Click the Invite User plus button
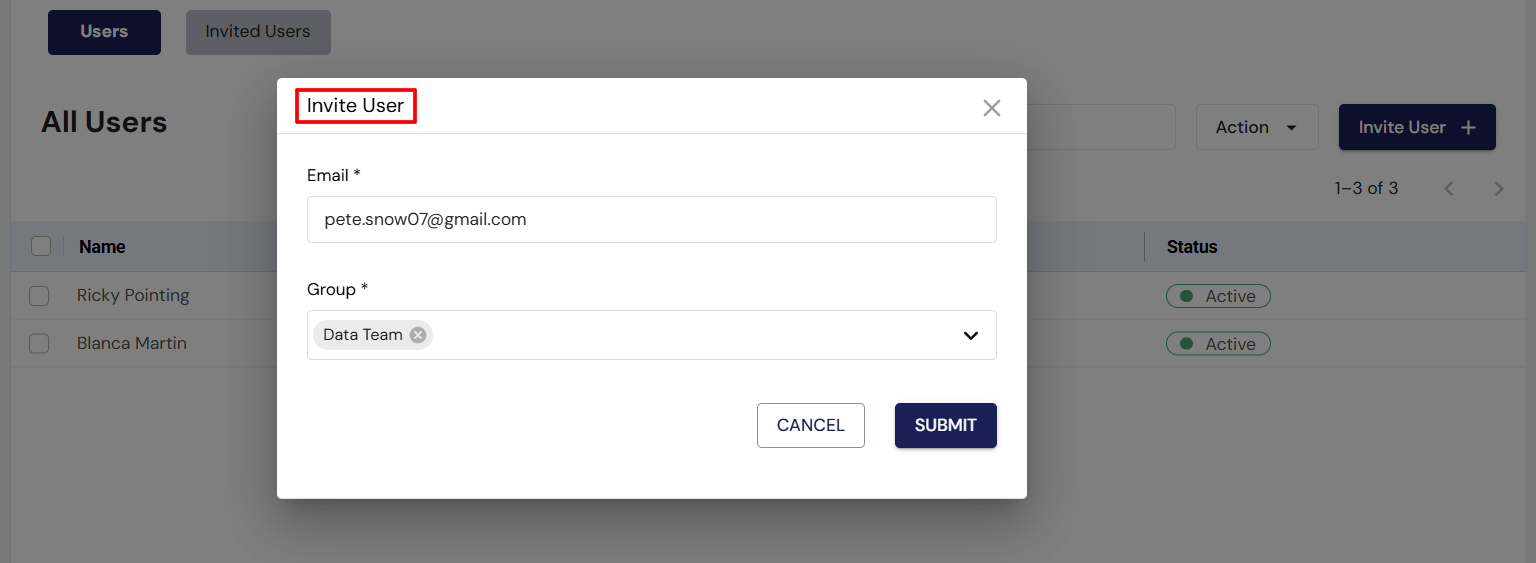Screen dimensions: 1536x563 tap(1416, 127)
